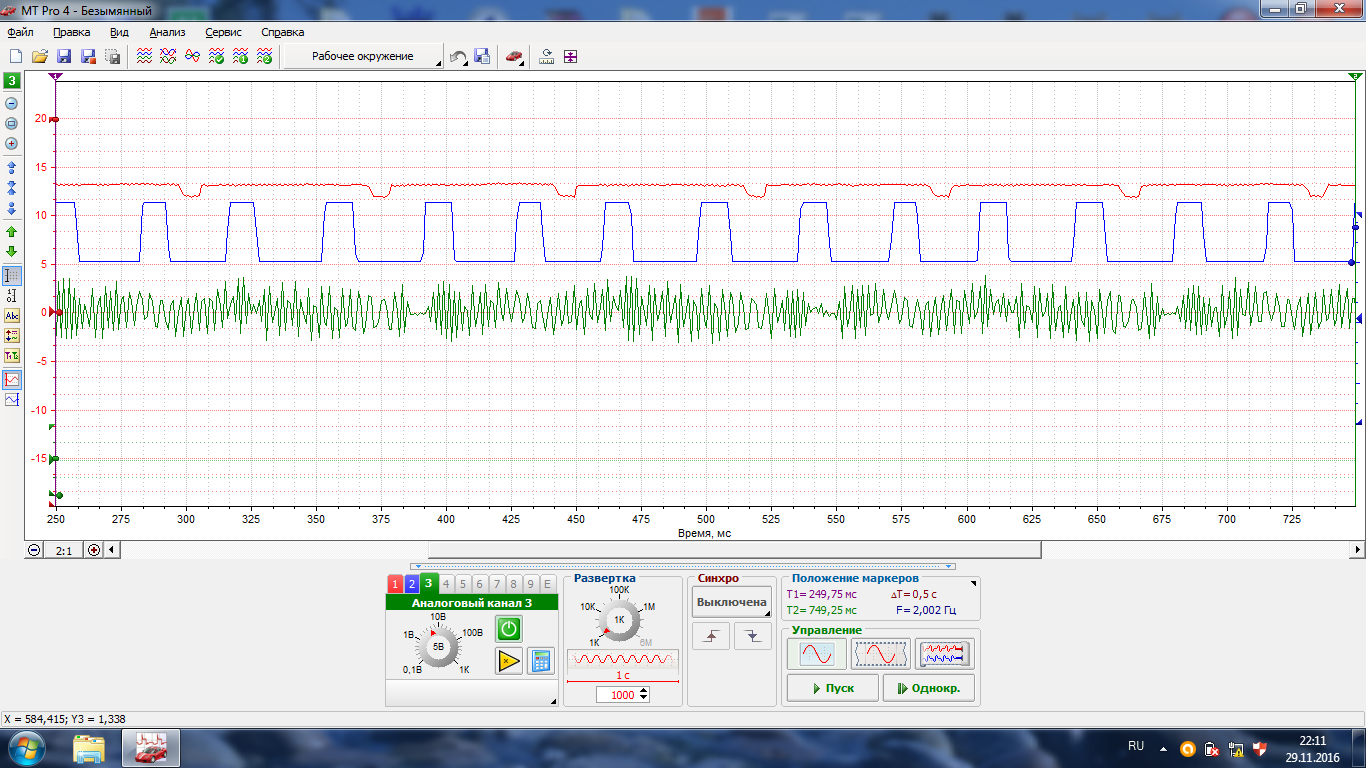1366x768 pixels.
Task: Click the blue floppy save icon
Action: 64,57
